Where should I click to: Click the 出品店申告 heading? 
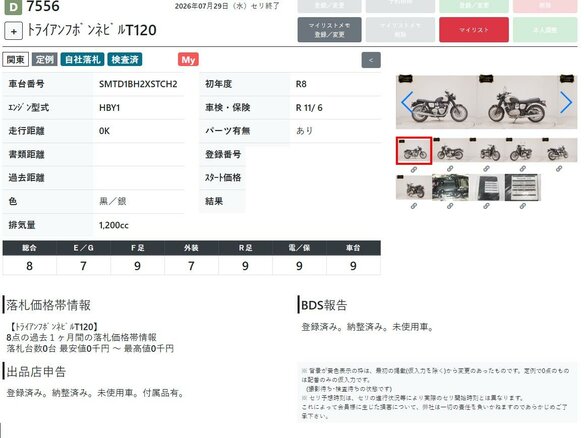[36, 371]
